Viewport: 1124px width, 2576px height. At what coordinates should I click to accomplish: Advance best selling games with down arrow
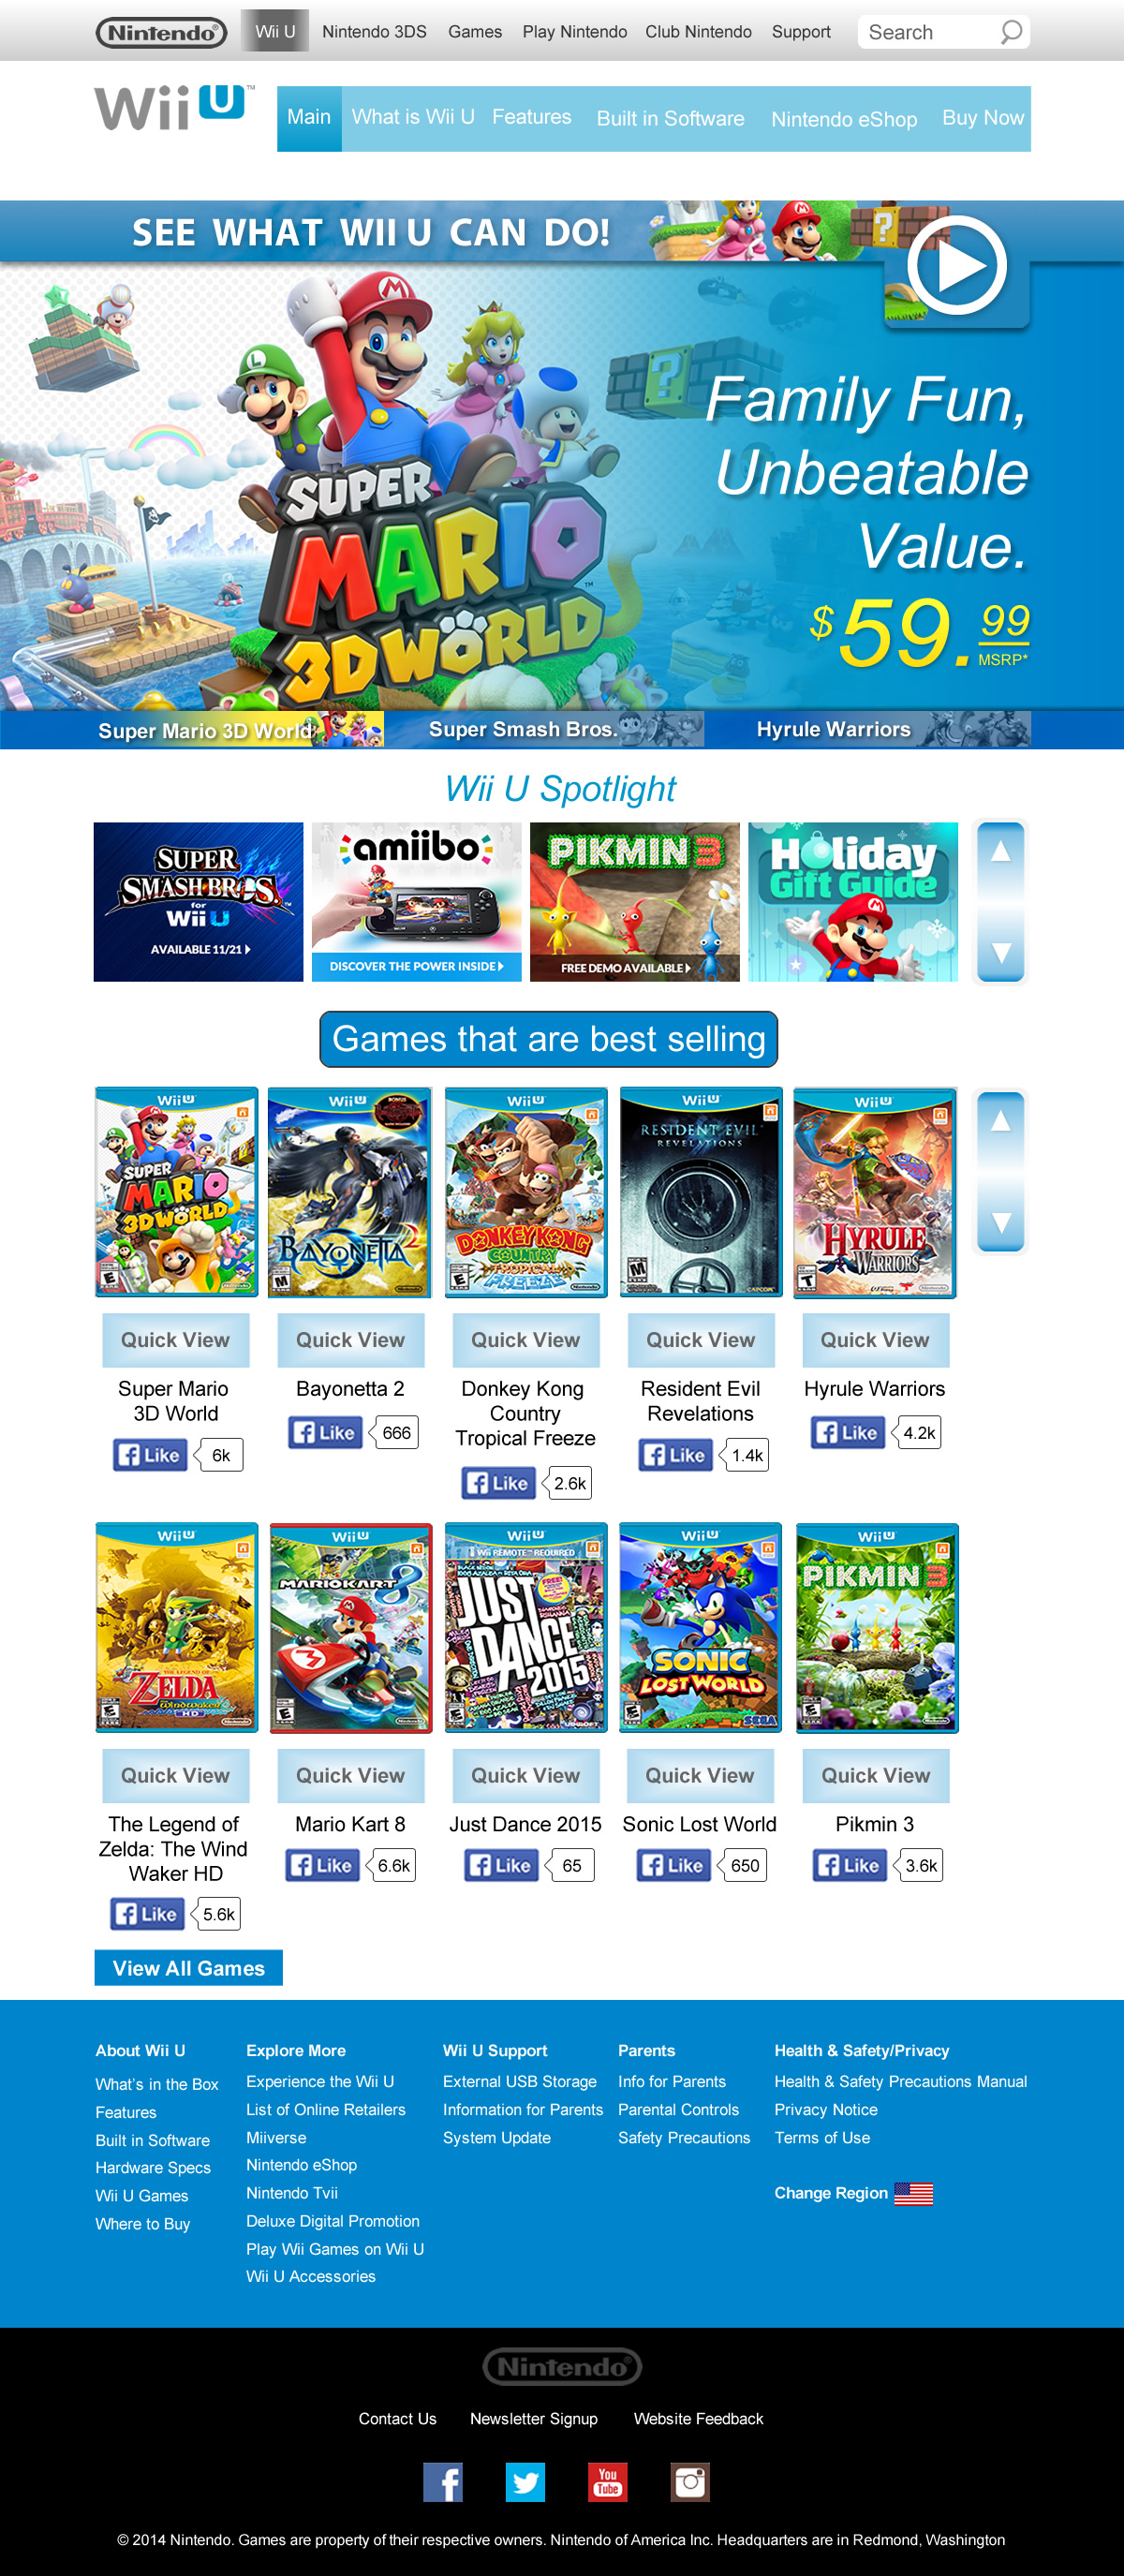[x=1000, y=1222]
